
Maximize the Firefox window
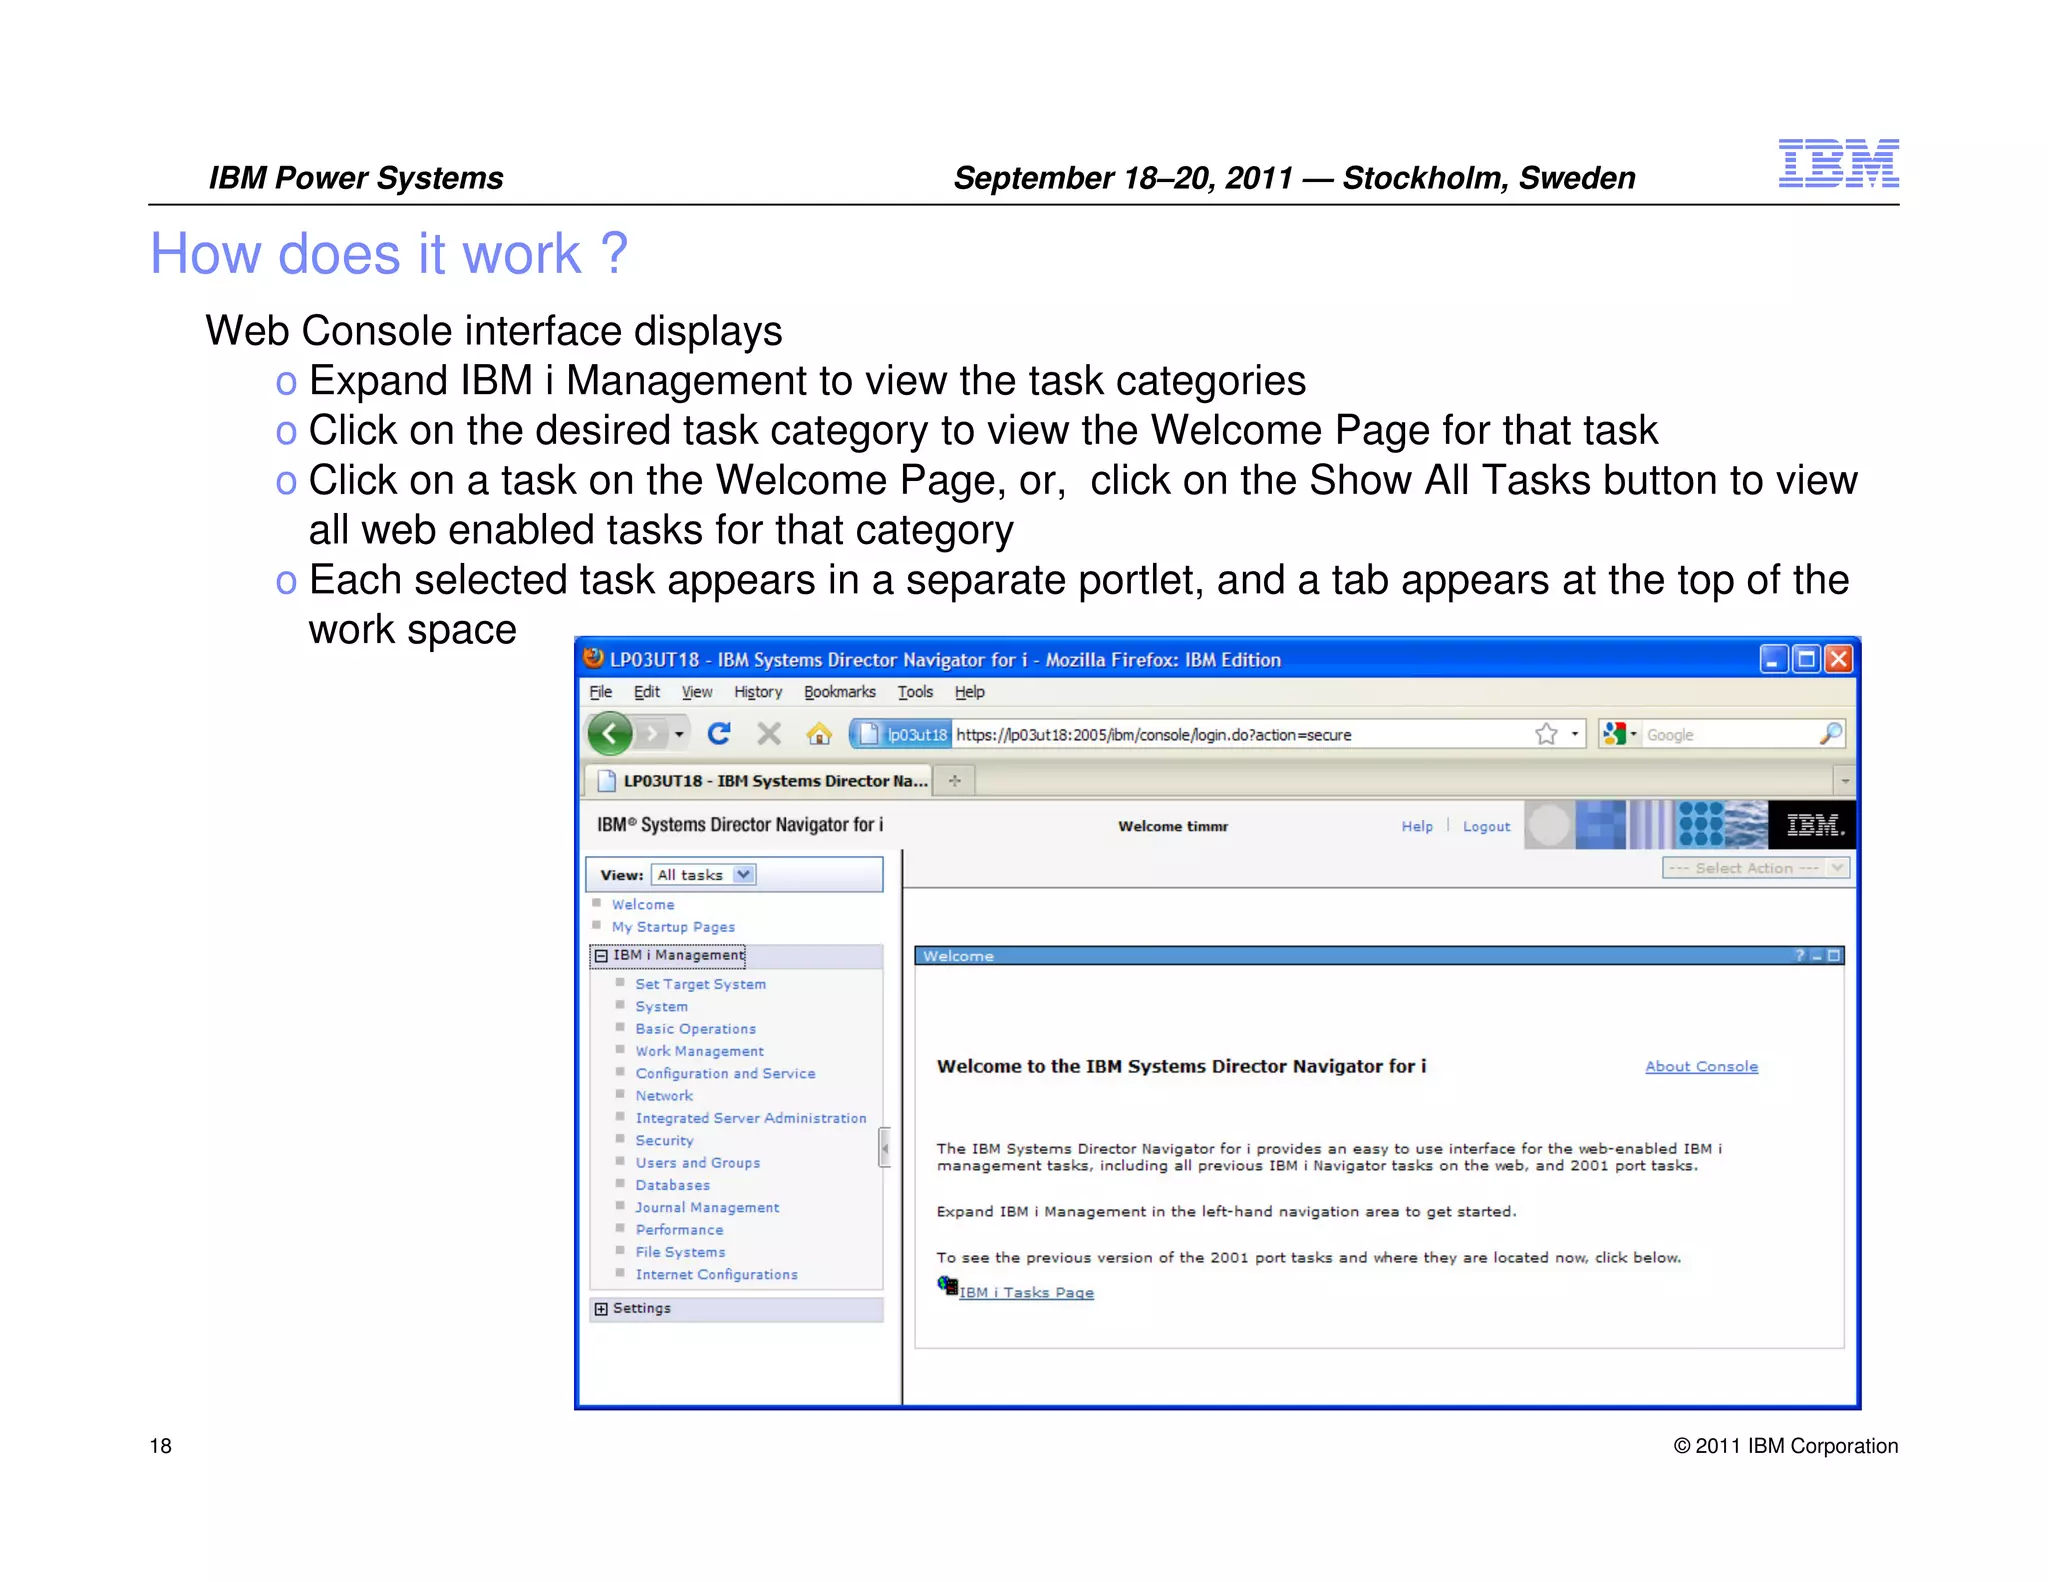click(x=1806, y=659)
